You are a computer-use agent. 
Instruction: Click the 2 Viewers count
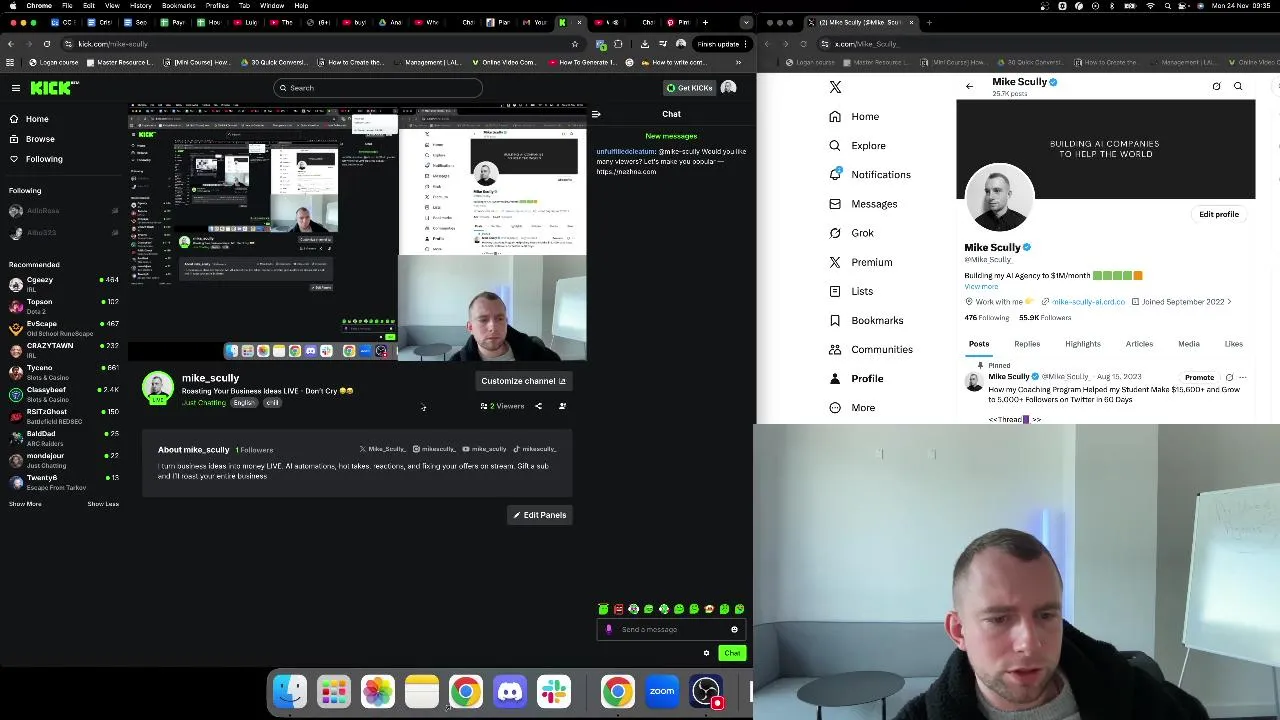[502, 406]
